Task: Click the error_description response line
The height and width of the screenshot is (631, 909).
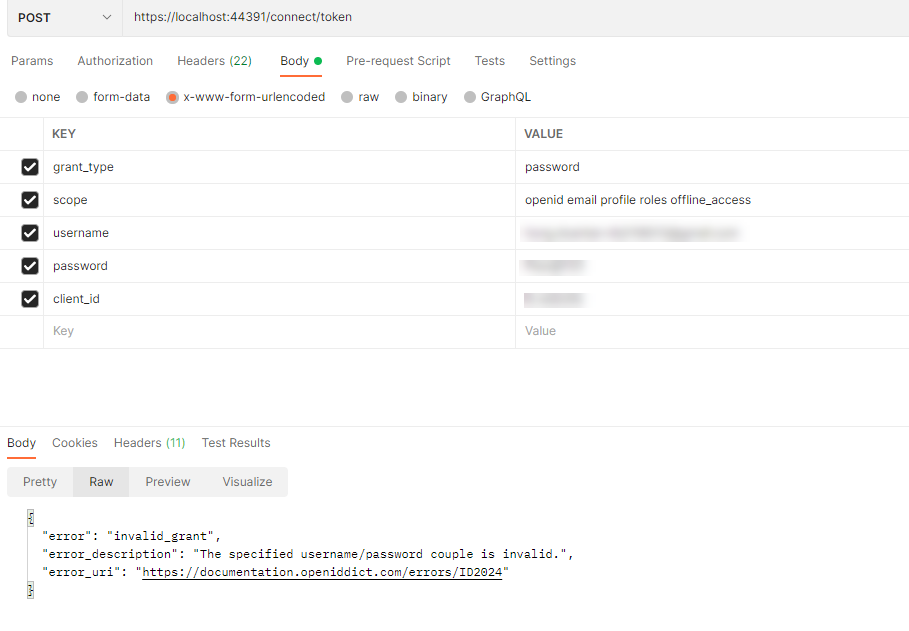Action: point(308,554)
